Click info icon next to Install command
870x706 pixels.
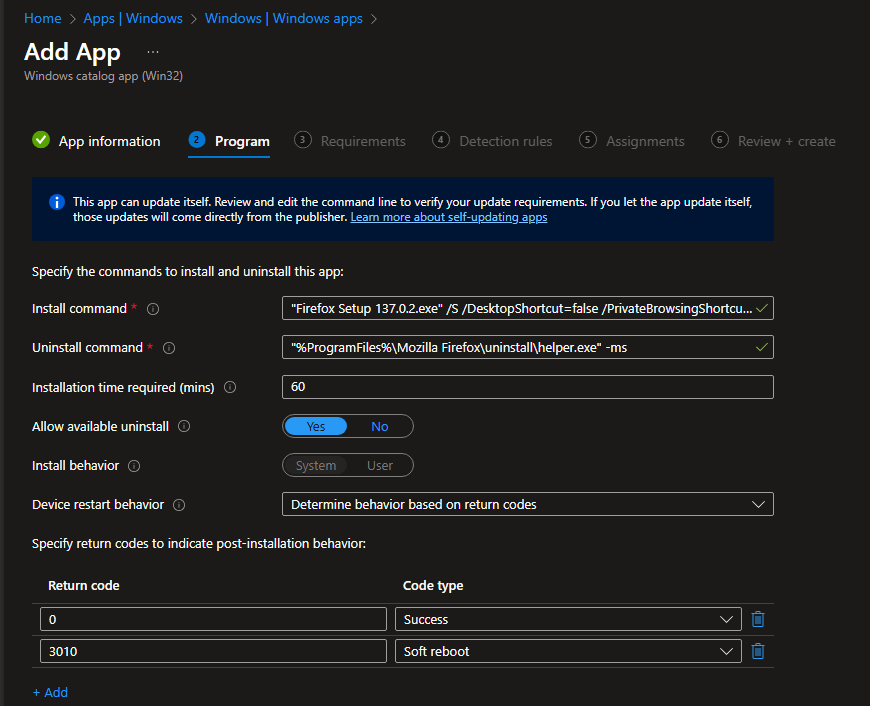pos(153,309)
